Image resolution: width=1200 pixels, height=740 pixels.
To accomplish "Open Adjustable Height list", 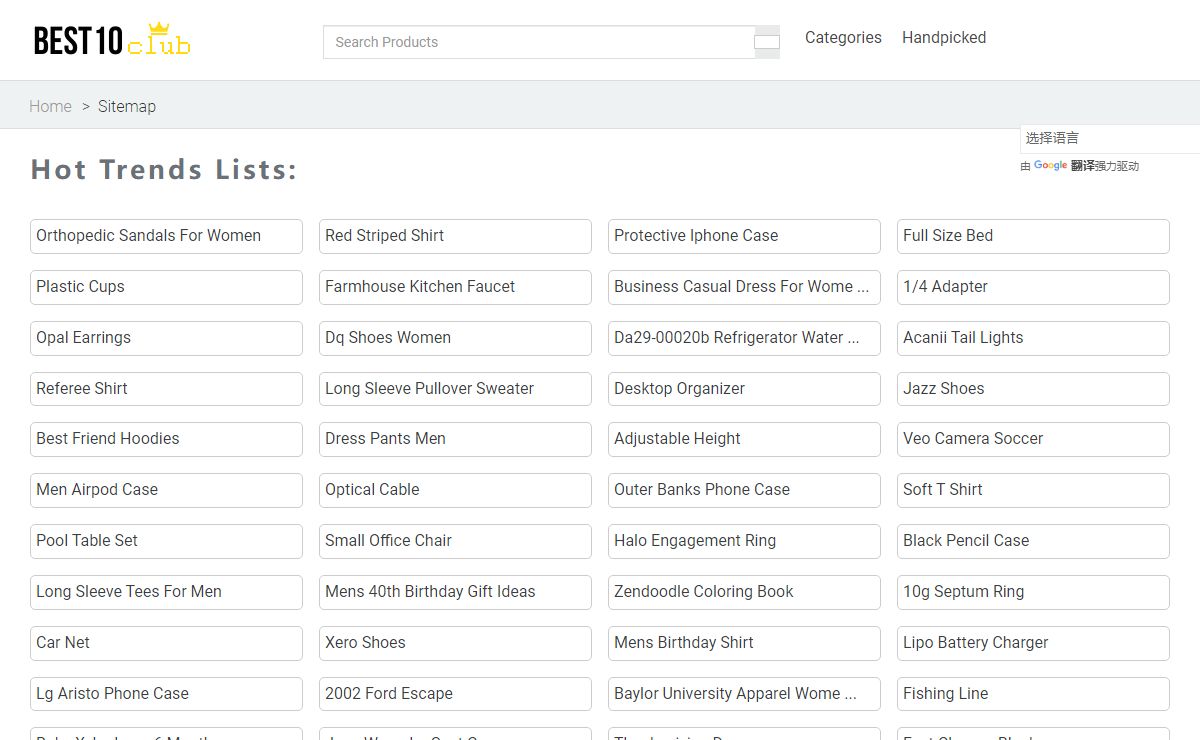I will point(744,439).
